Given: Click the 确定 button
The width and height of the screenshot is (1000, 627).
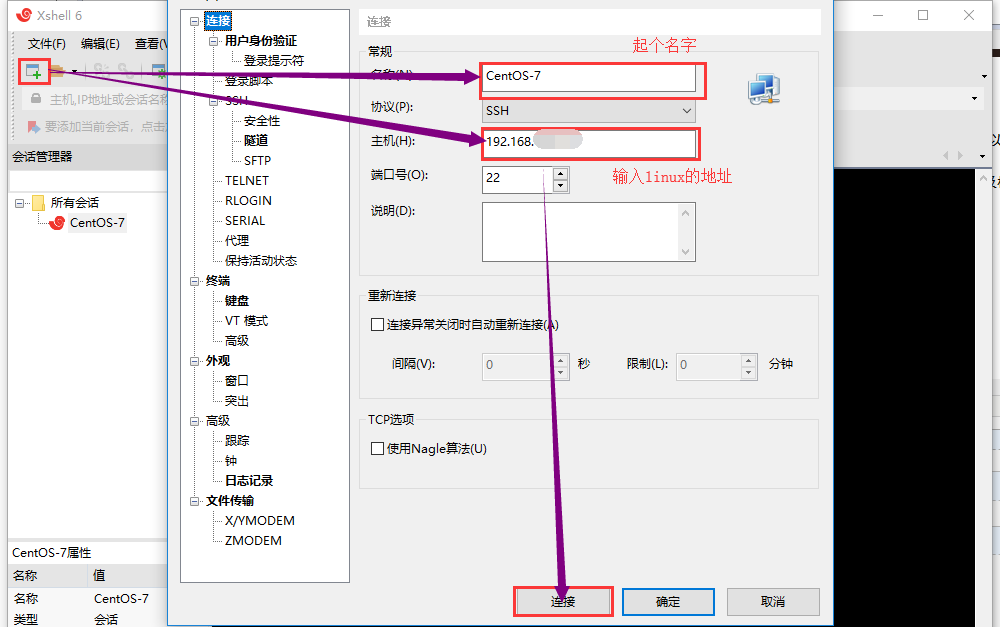Looking at the screenshot, I should click(x=668, y=601).
